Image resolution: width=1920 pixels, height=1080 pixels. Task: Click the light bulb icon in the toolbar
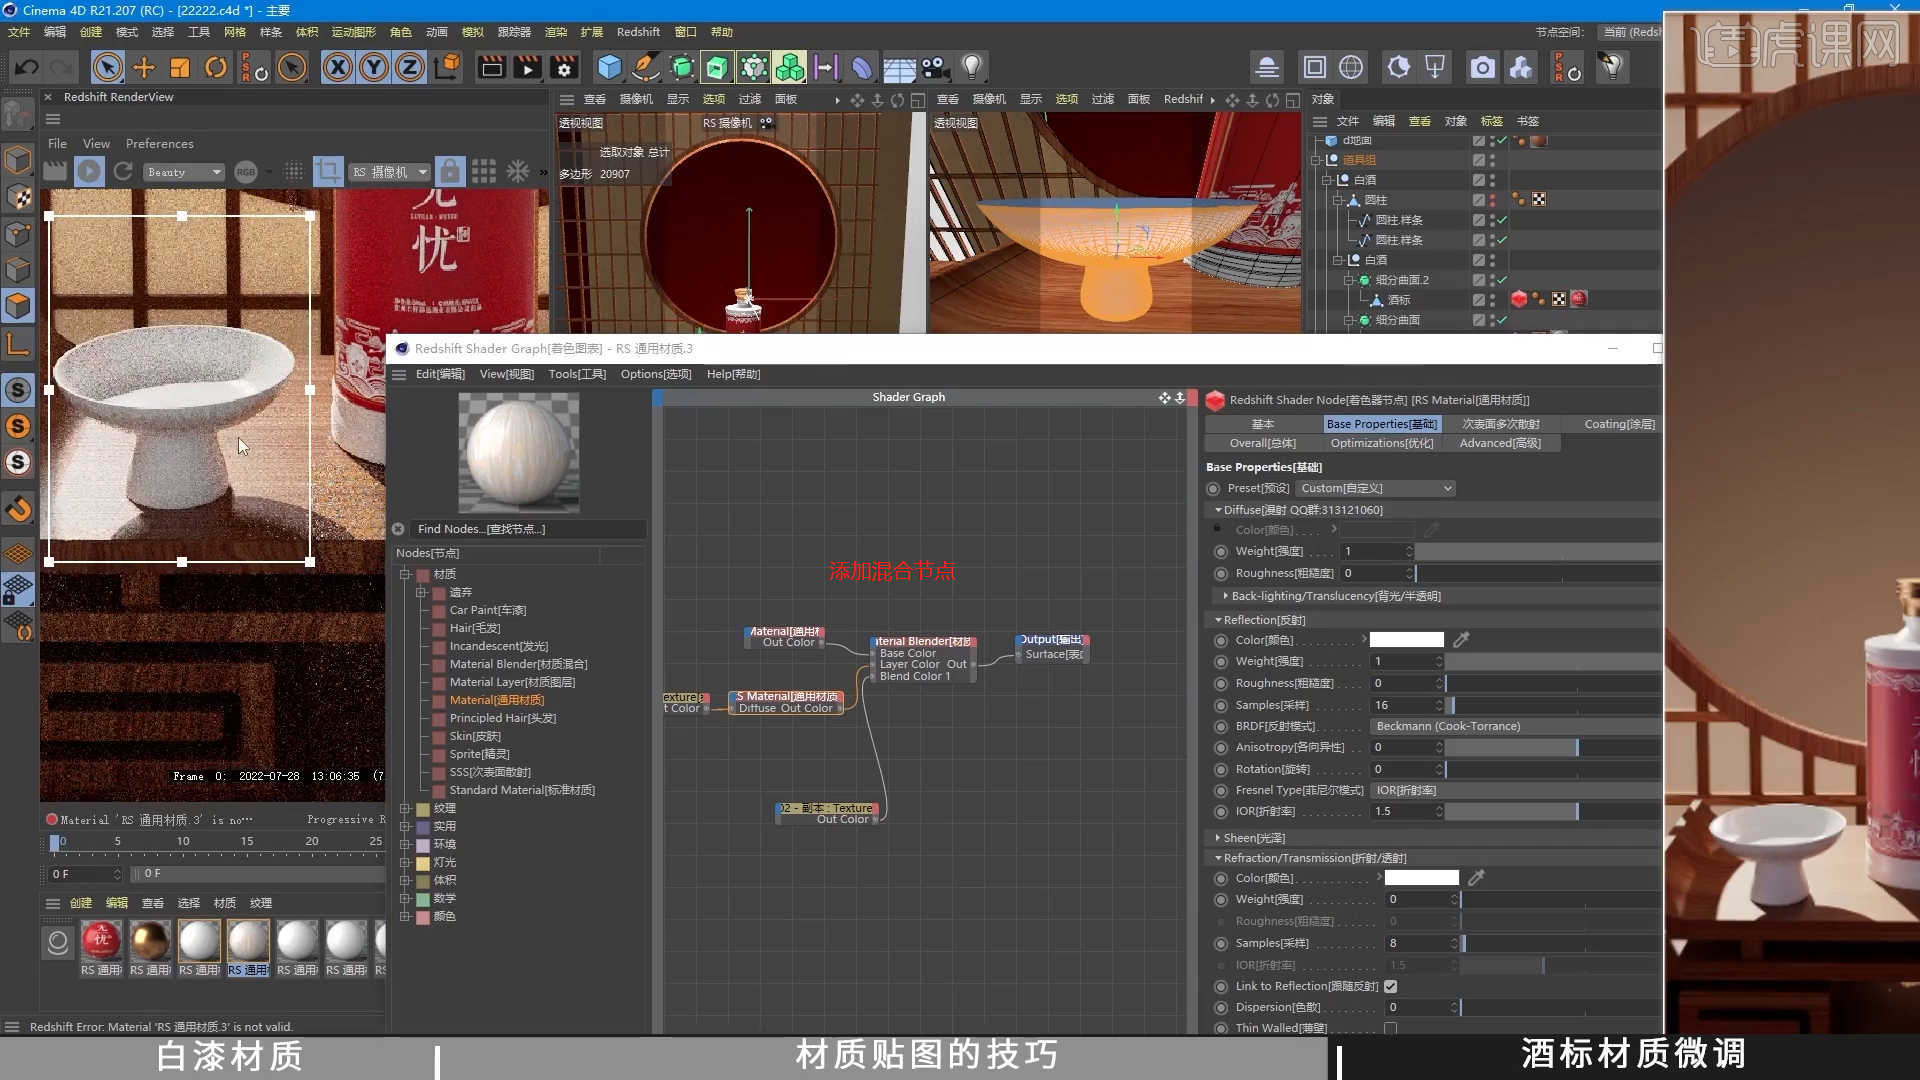[x=971, y=67]
